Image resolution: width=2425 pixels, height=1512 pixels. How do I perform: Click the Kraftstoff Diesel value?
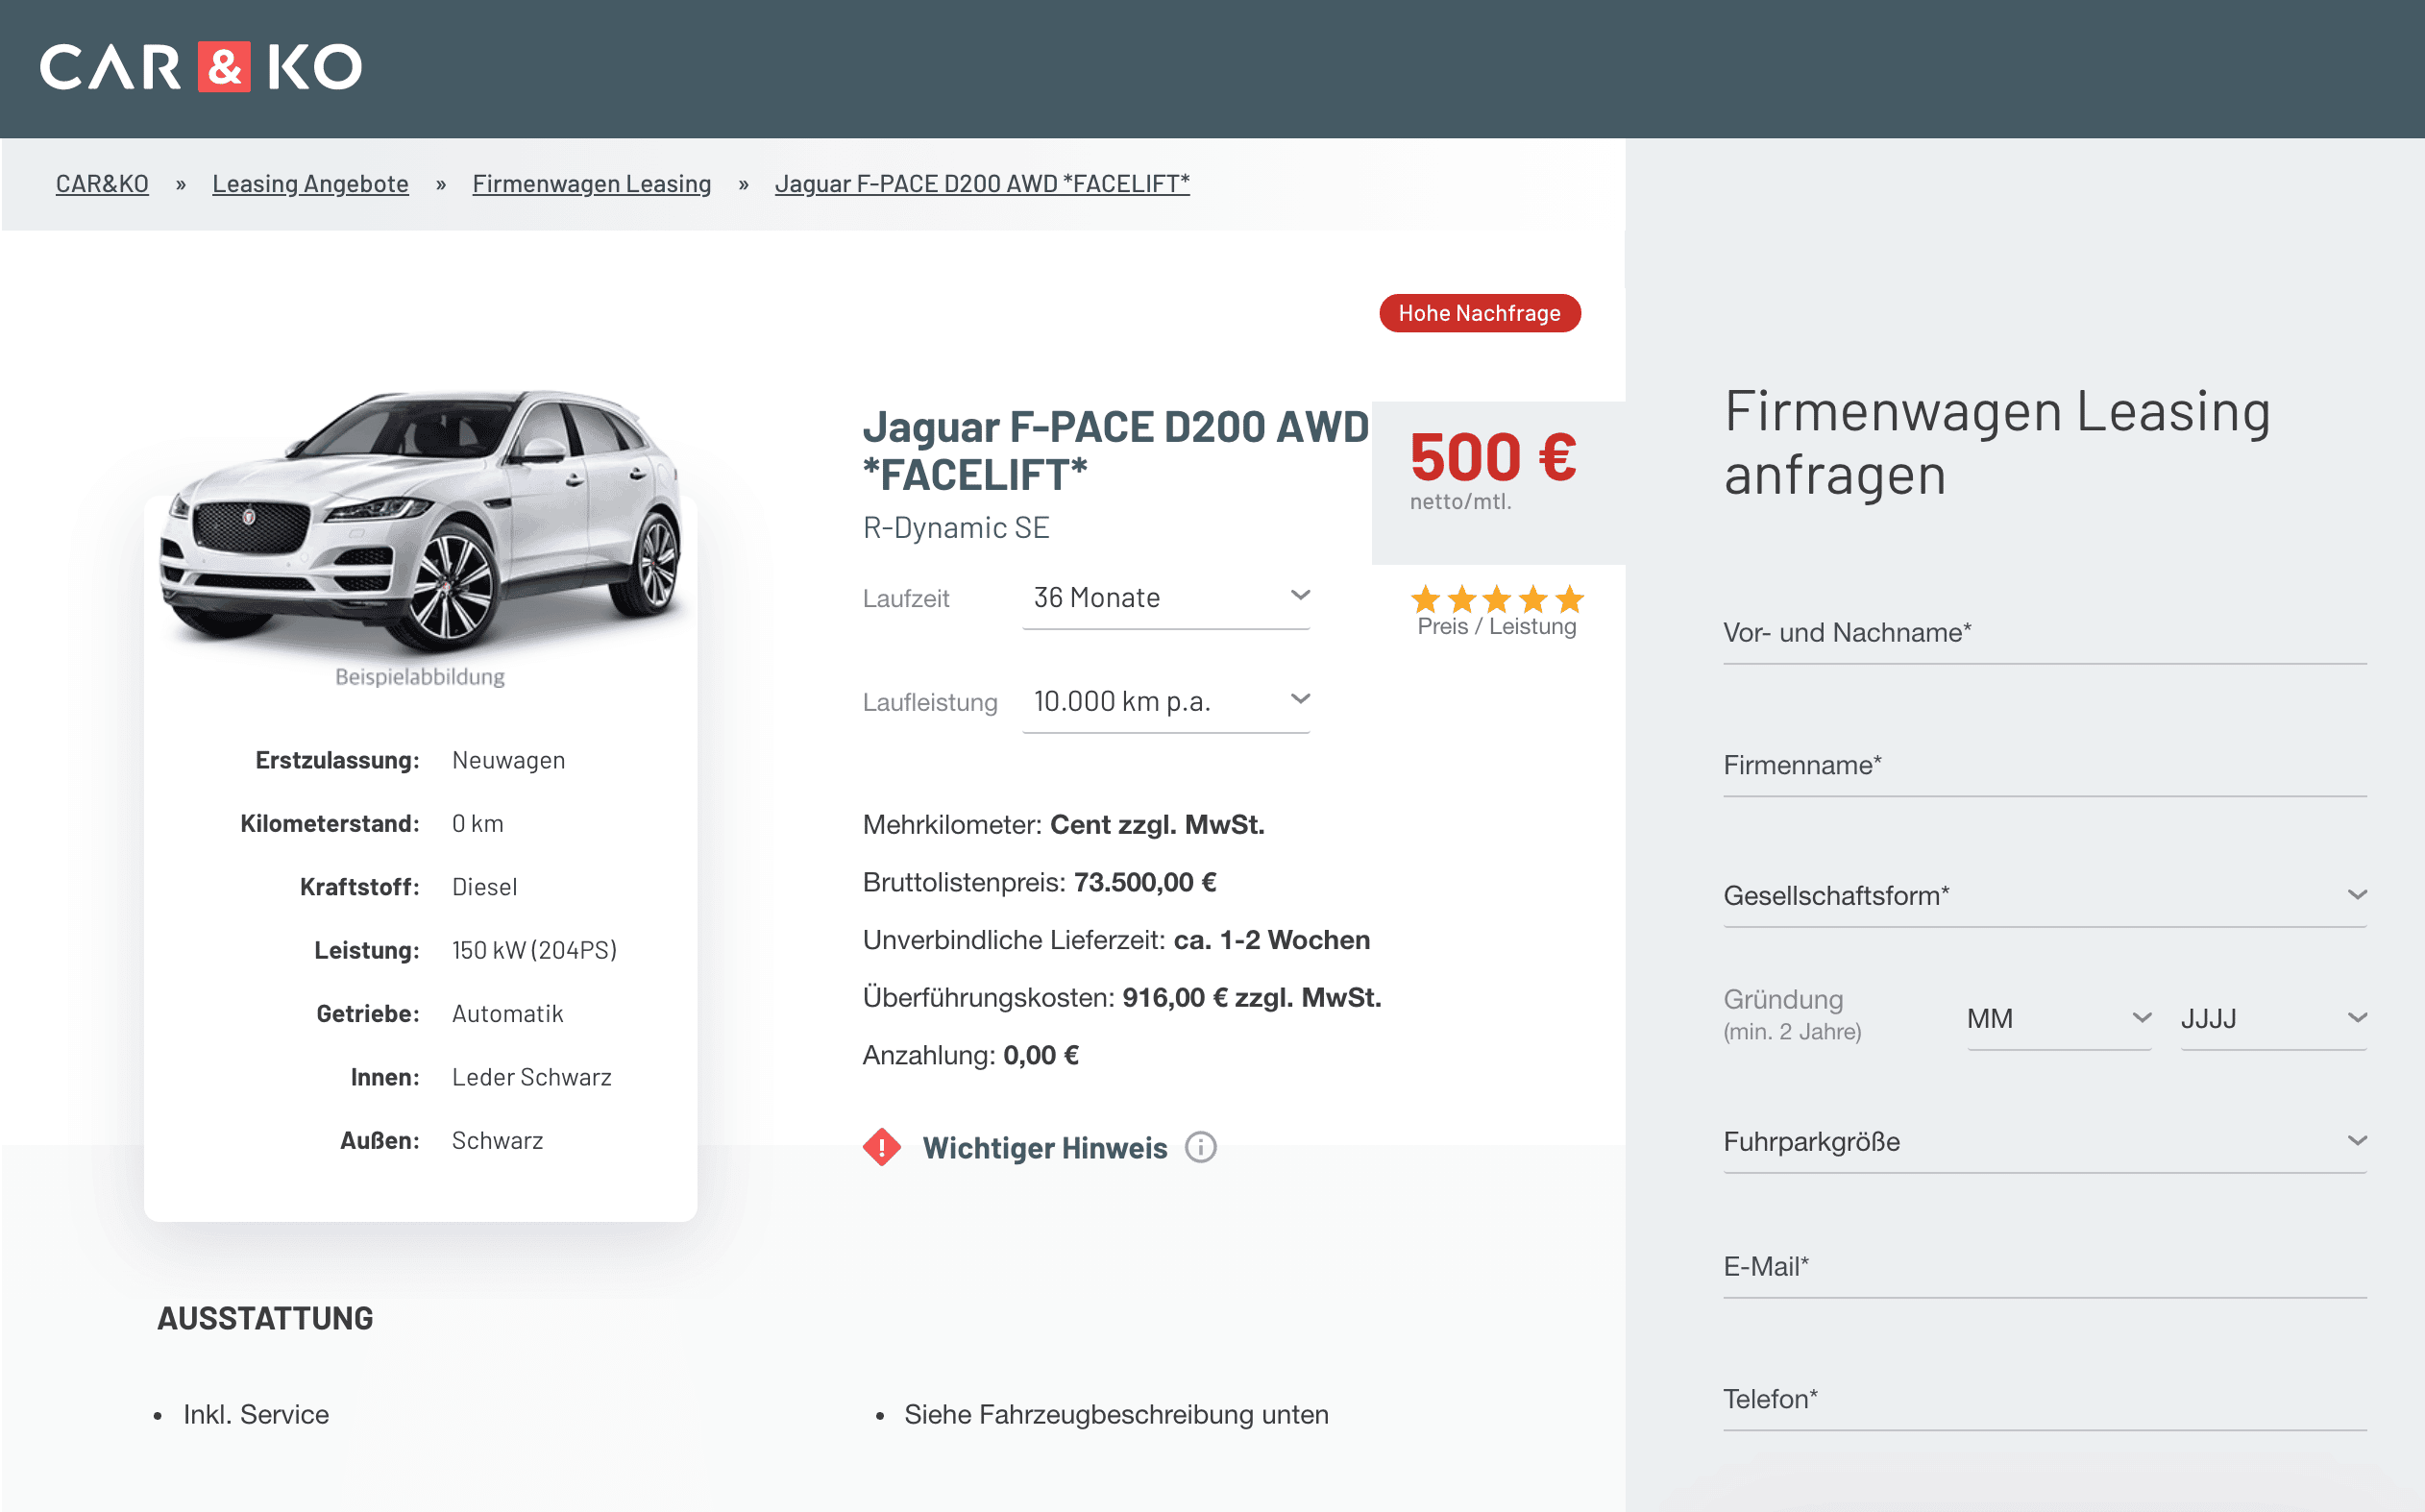484,887
